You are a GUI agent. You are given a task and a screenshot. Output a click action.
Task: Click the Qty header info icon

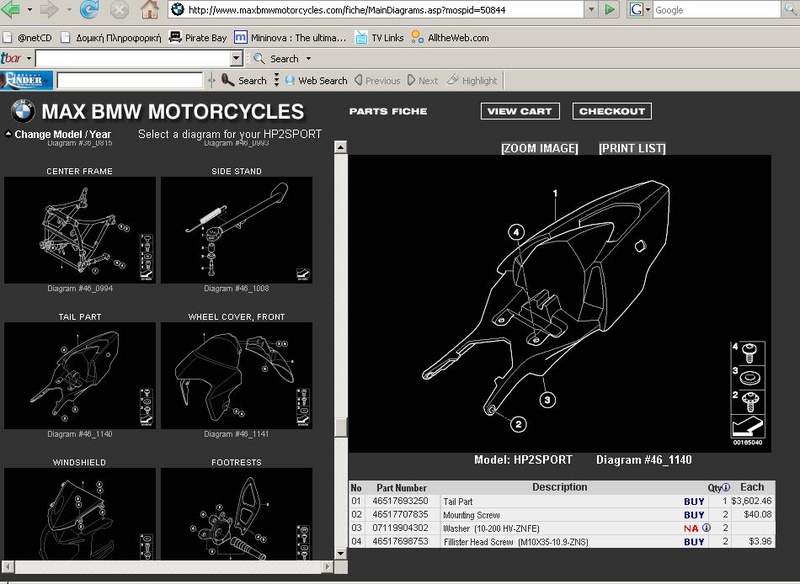[726, 488]
